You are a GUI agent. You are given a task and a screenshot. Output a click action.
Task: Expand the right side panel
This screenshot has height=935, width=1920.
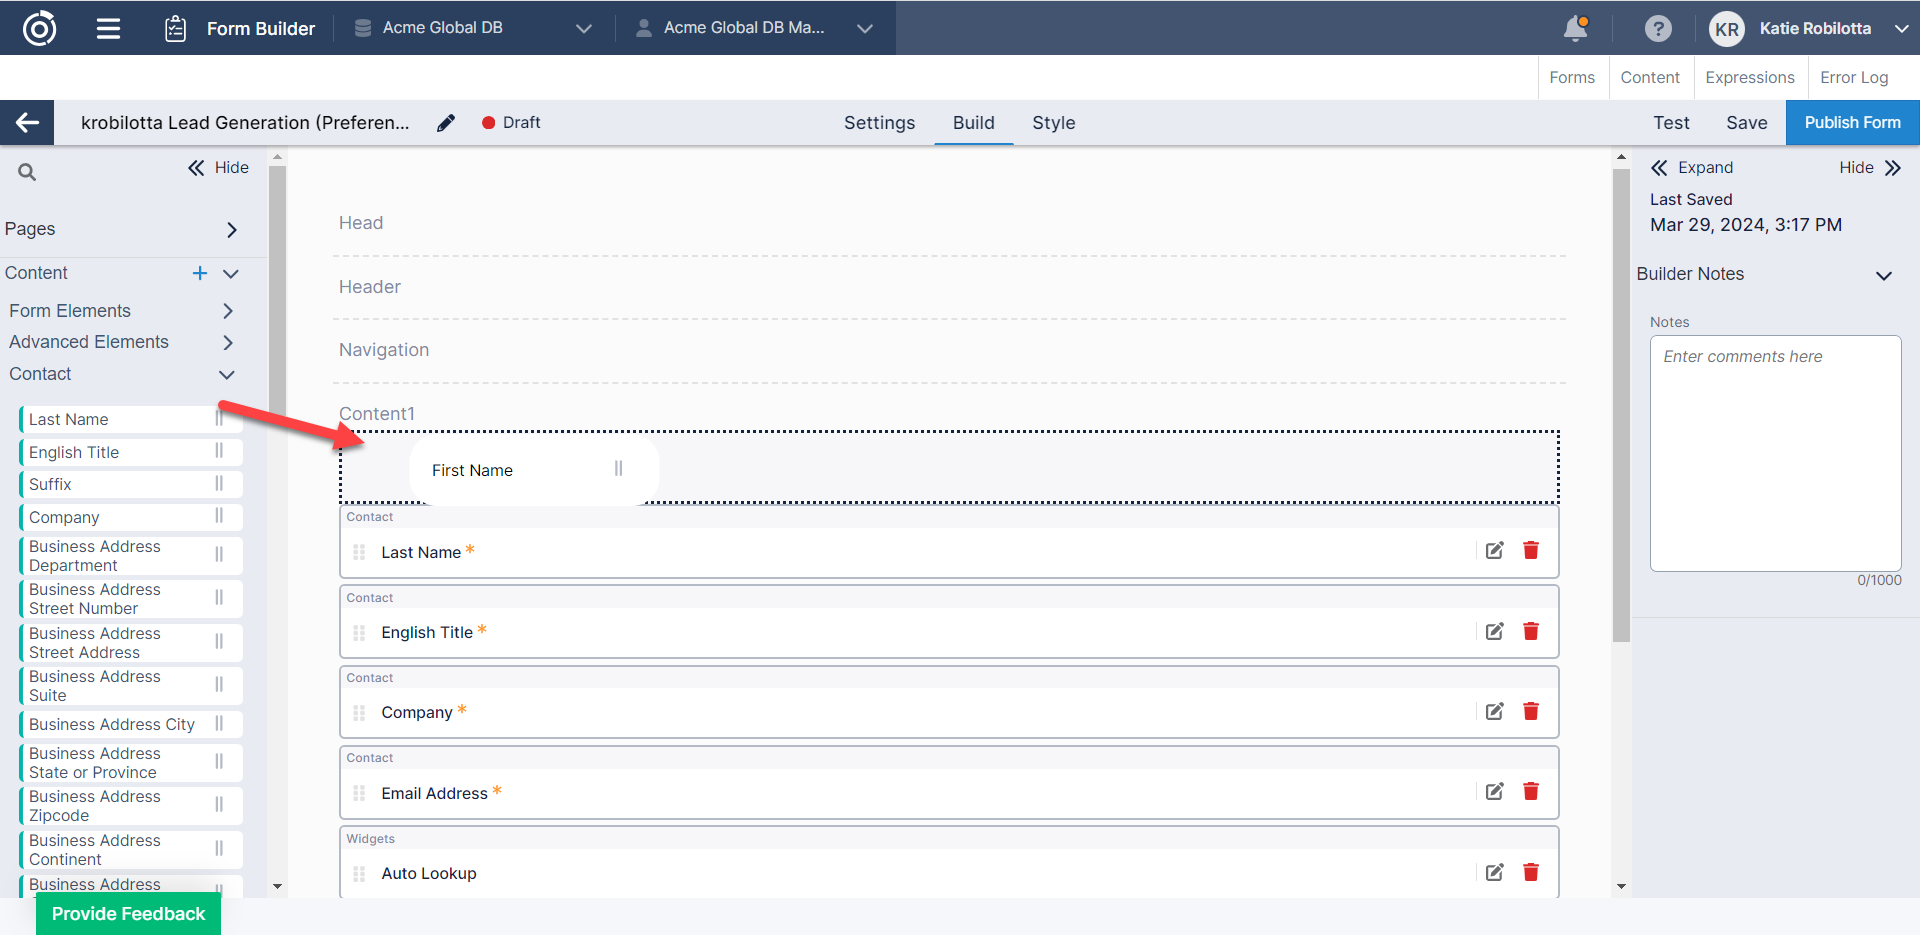[1692, 168]
